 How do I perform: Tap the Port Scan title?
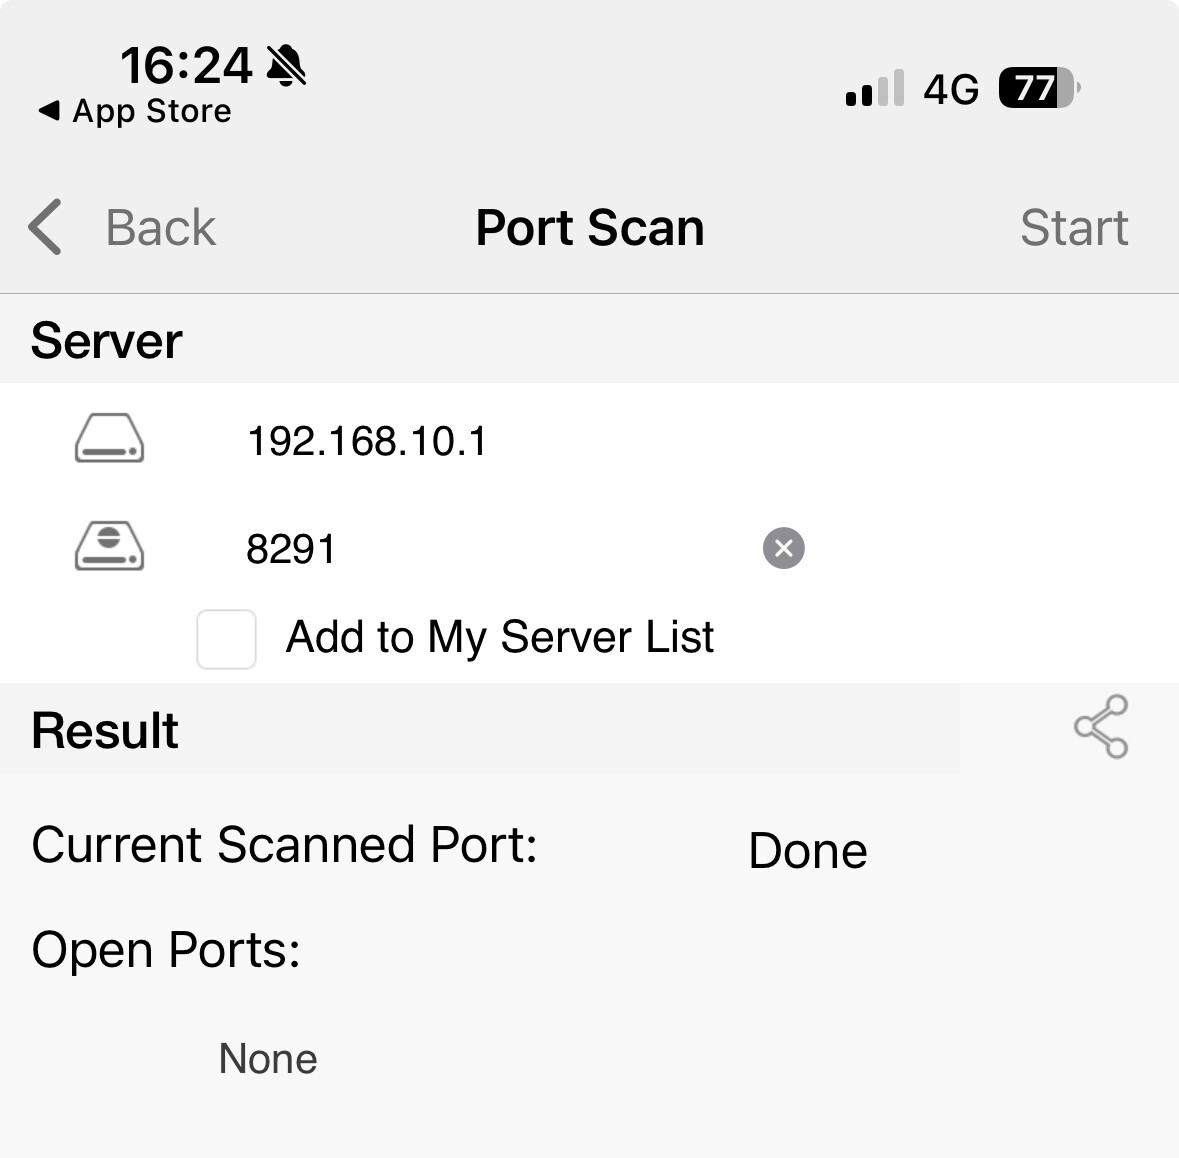pos(590,228)
